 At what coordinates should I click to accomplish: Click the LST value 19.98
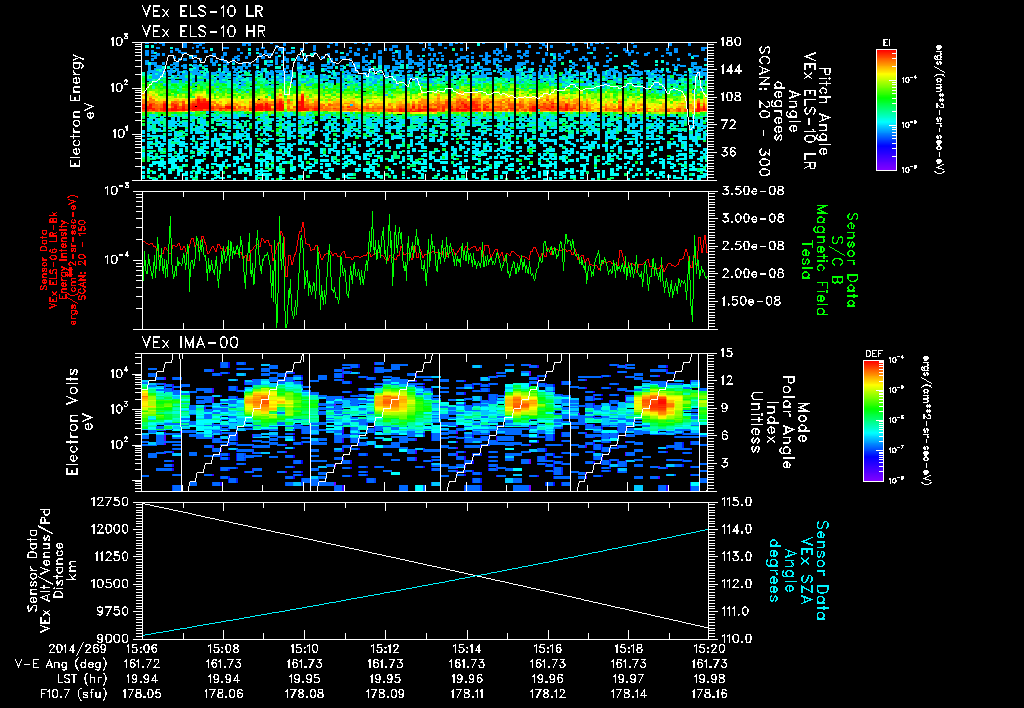pyautogui.click(x=709, y=679)
